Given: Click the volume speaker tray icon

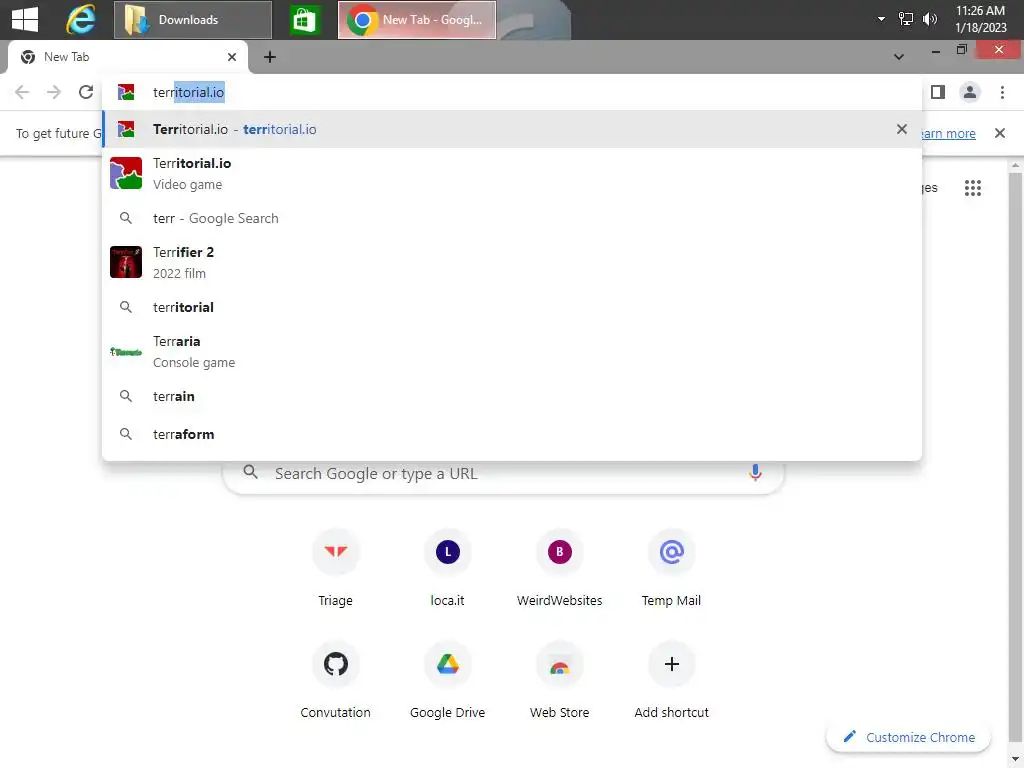Looking at the screenshot, I should pos(930,19).
